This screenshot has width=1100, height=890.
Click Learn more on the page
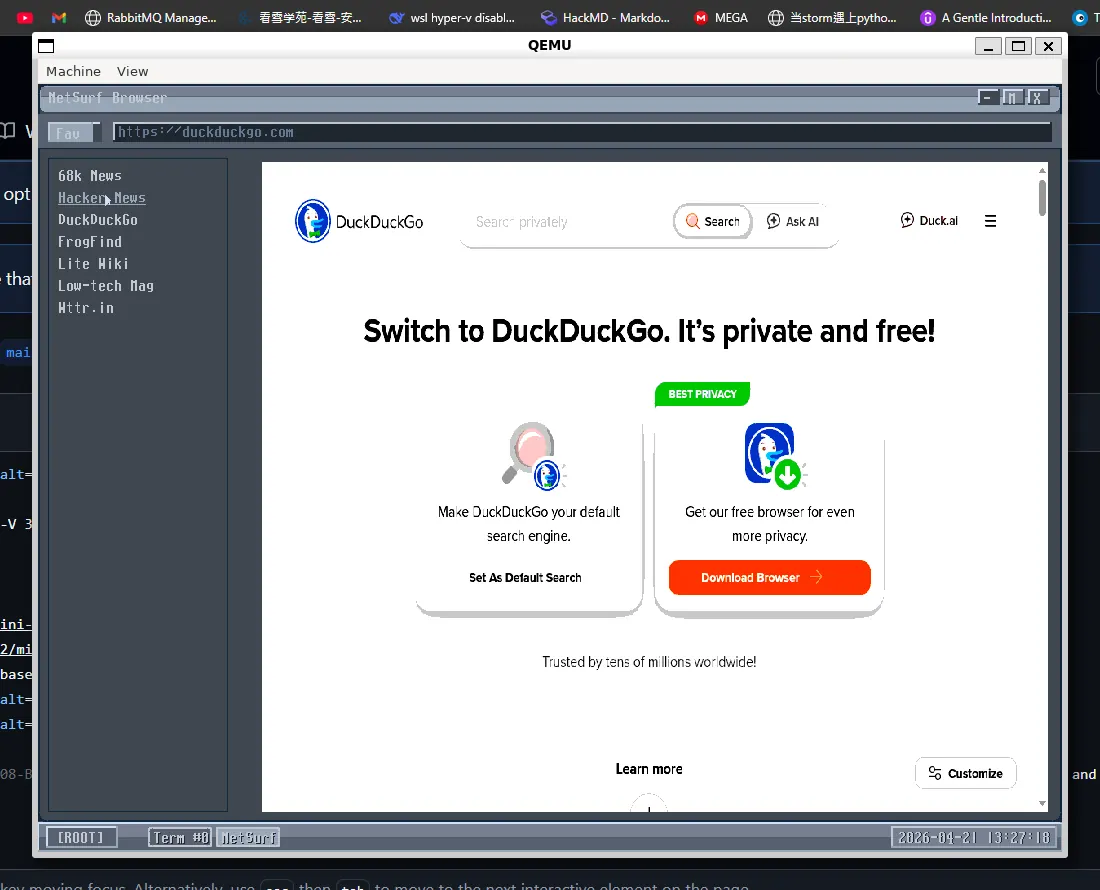pyautogui.click(x=649, y=769)
